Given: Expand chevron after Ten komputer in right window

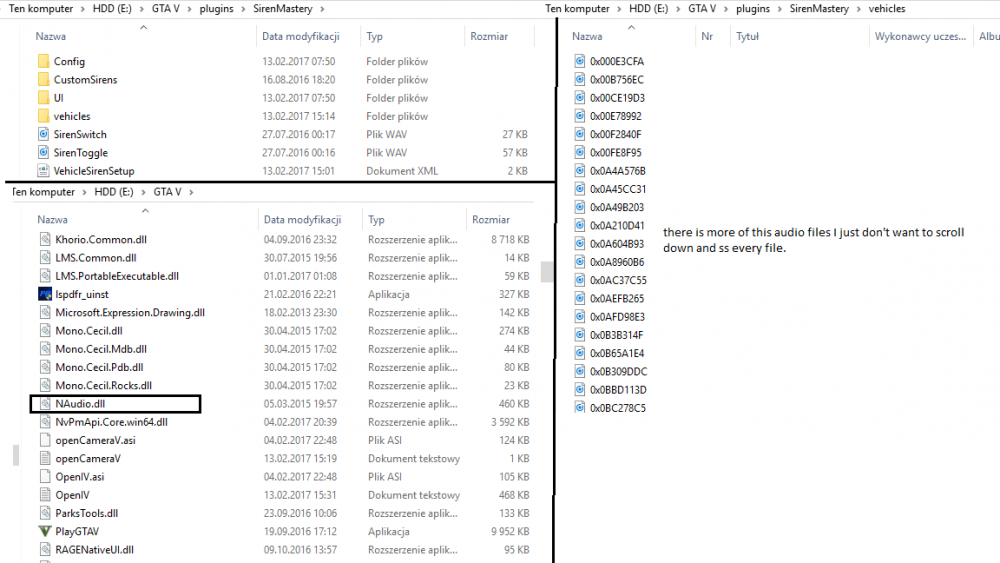Looking at the screenshot, I should (x=620, y=9).
